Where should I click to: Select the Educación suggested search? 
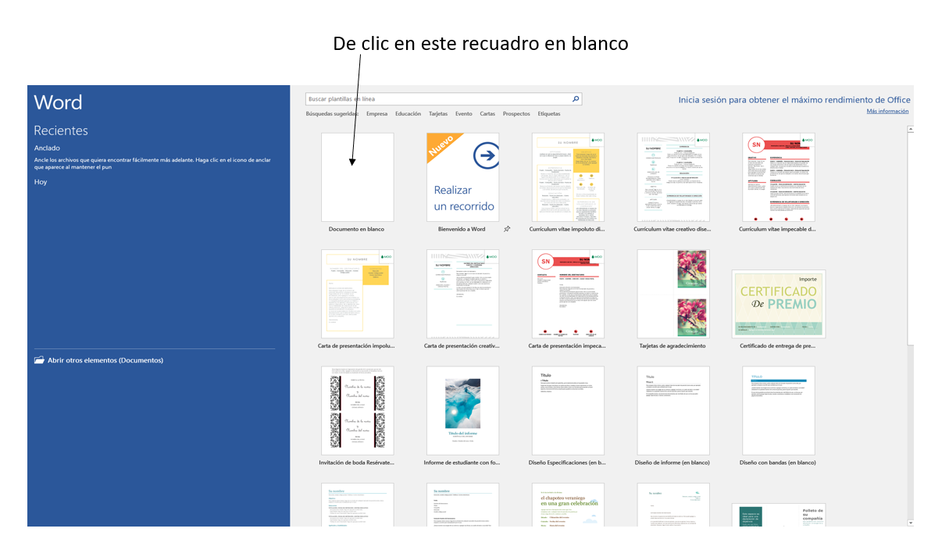point(408,114)
